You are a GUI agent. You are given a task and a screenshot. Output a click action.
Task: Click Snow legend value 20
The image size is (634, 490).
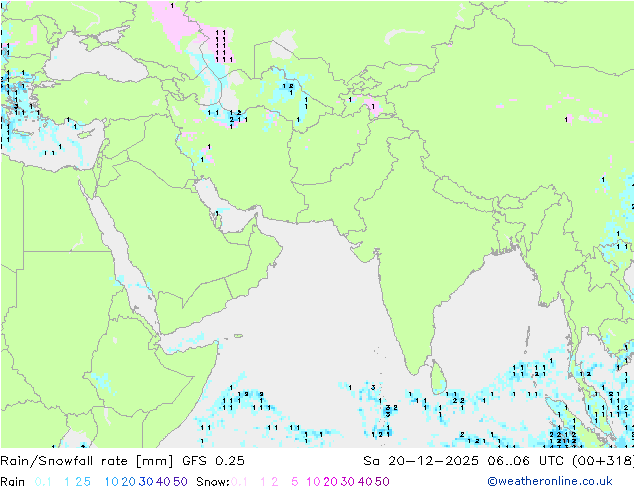tap(331, 482)
